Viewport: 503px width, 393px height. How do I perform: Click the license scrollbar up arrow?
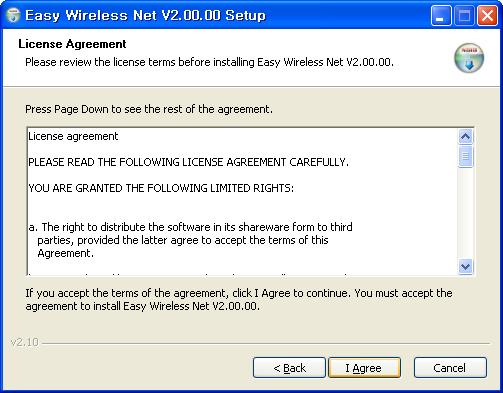coord(465,136)
